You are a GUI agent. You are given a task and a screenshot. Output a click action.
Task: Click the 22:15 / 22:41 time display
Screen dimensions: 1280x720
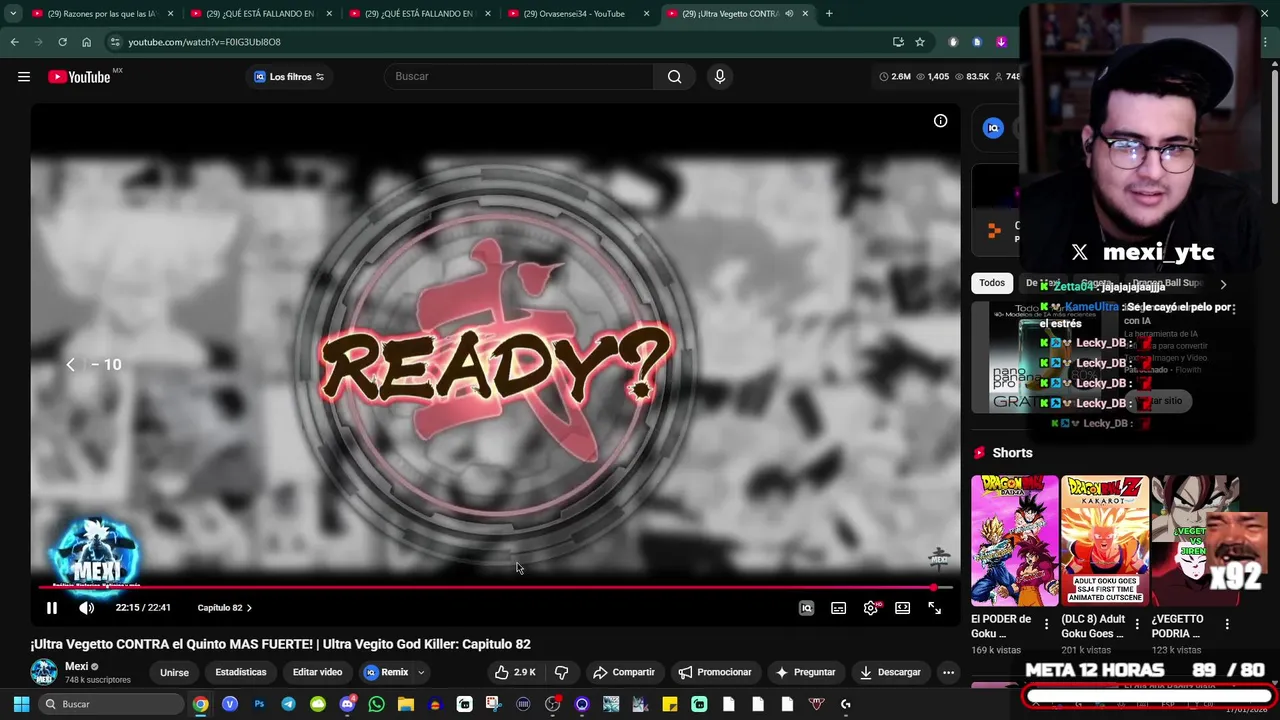point(143,608)
